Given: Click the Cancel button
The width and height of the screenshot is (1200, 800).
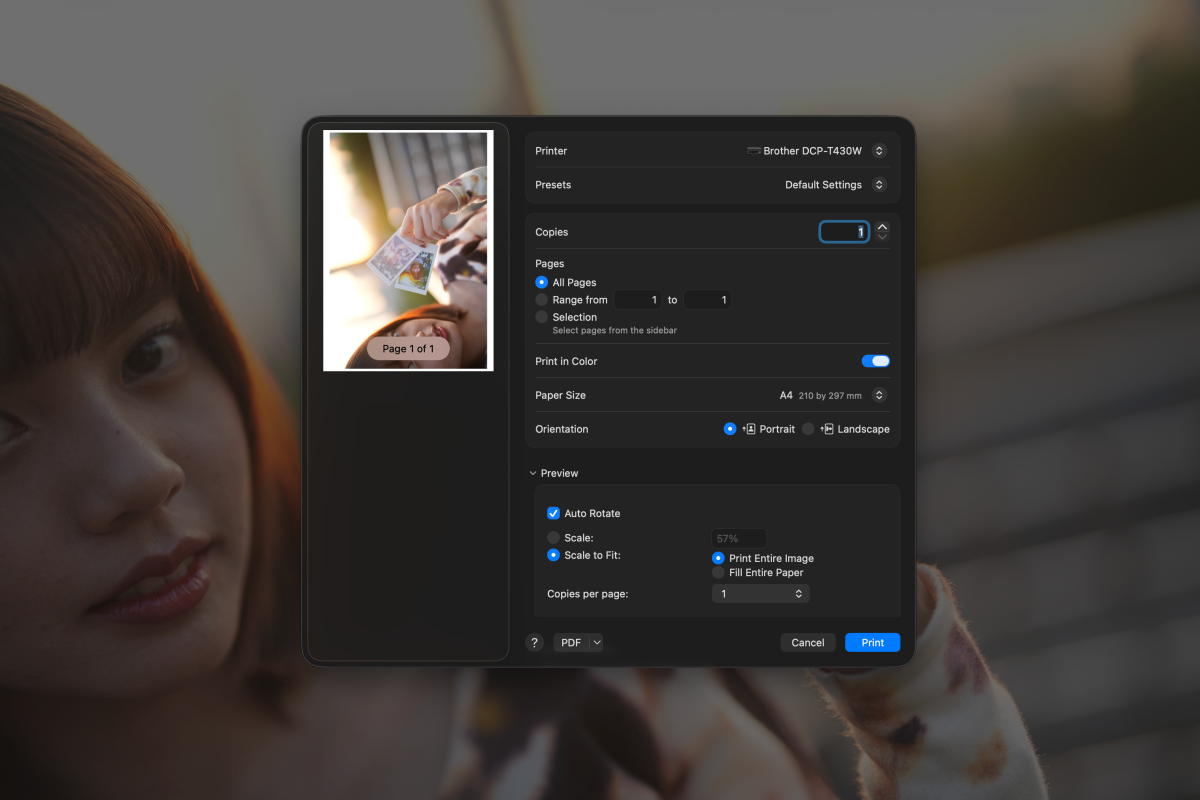Looking at the screenshot, I should [807, 643].
